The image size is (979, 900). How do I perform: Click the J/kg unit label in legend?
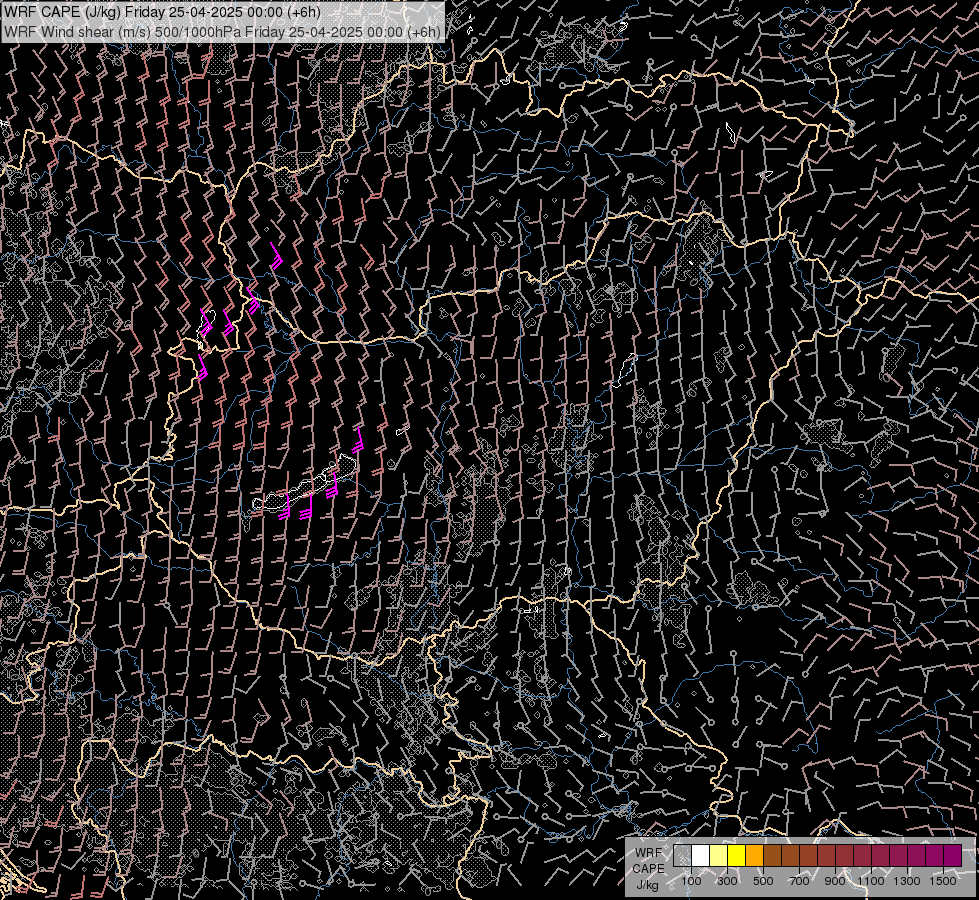[648, 884]
